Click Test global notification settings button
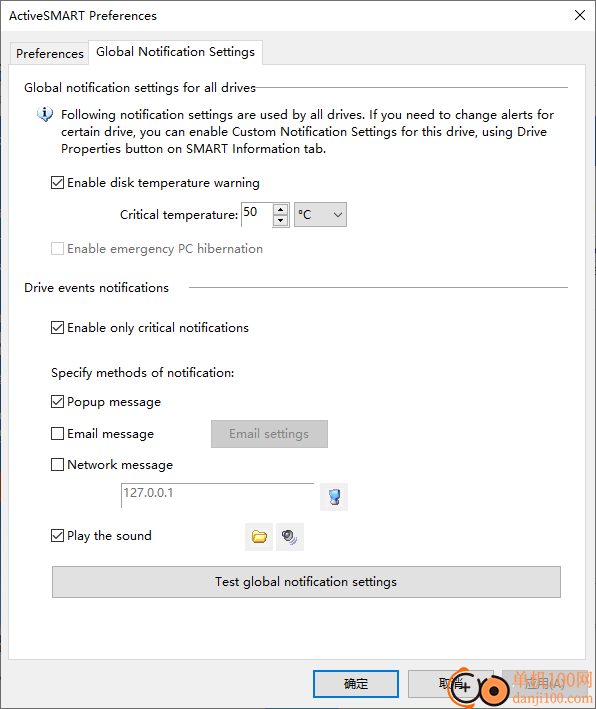 (306, 581)
